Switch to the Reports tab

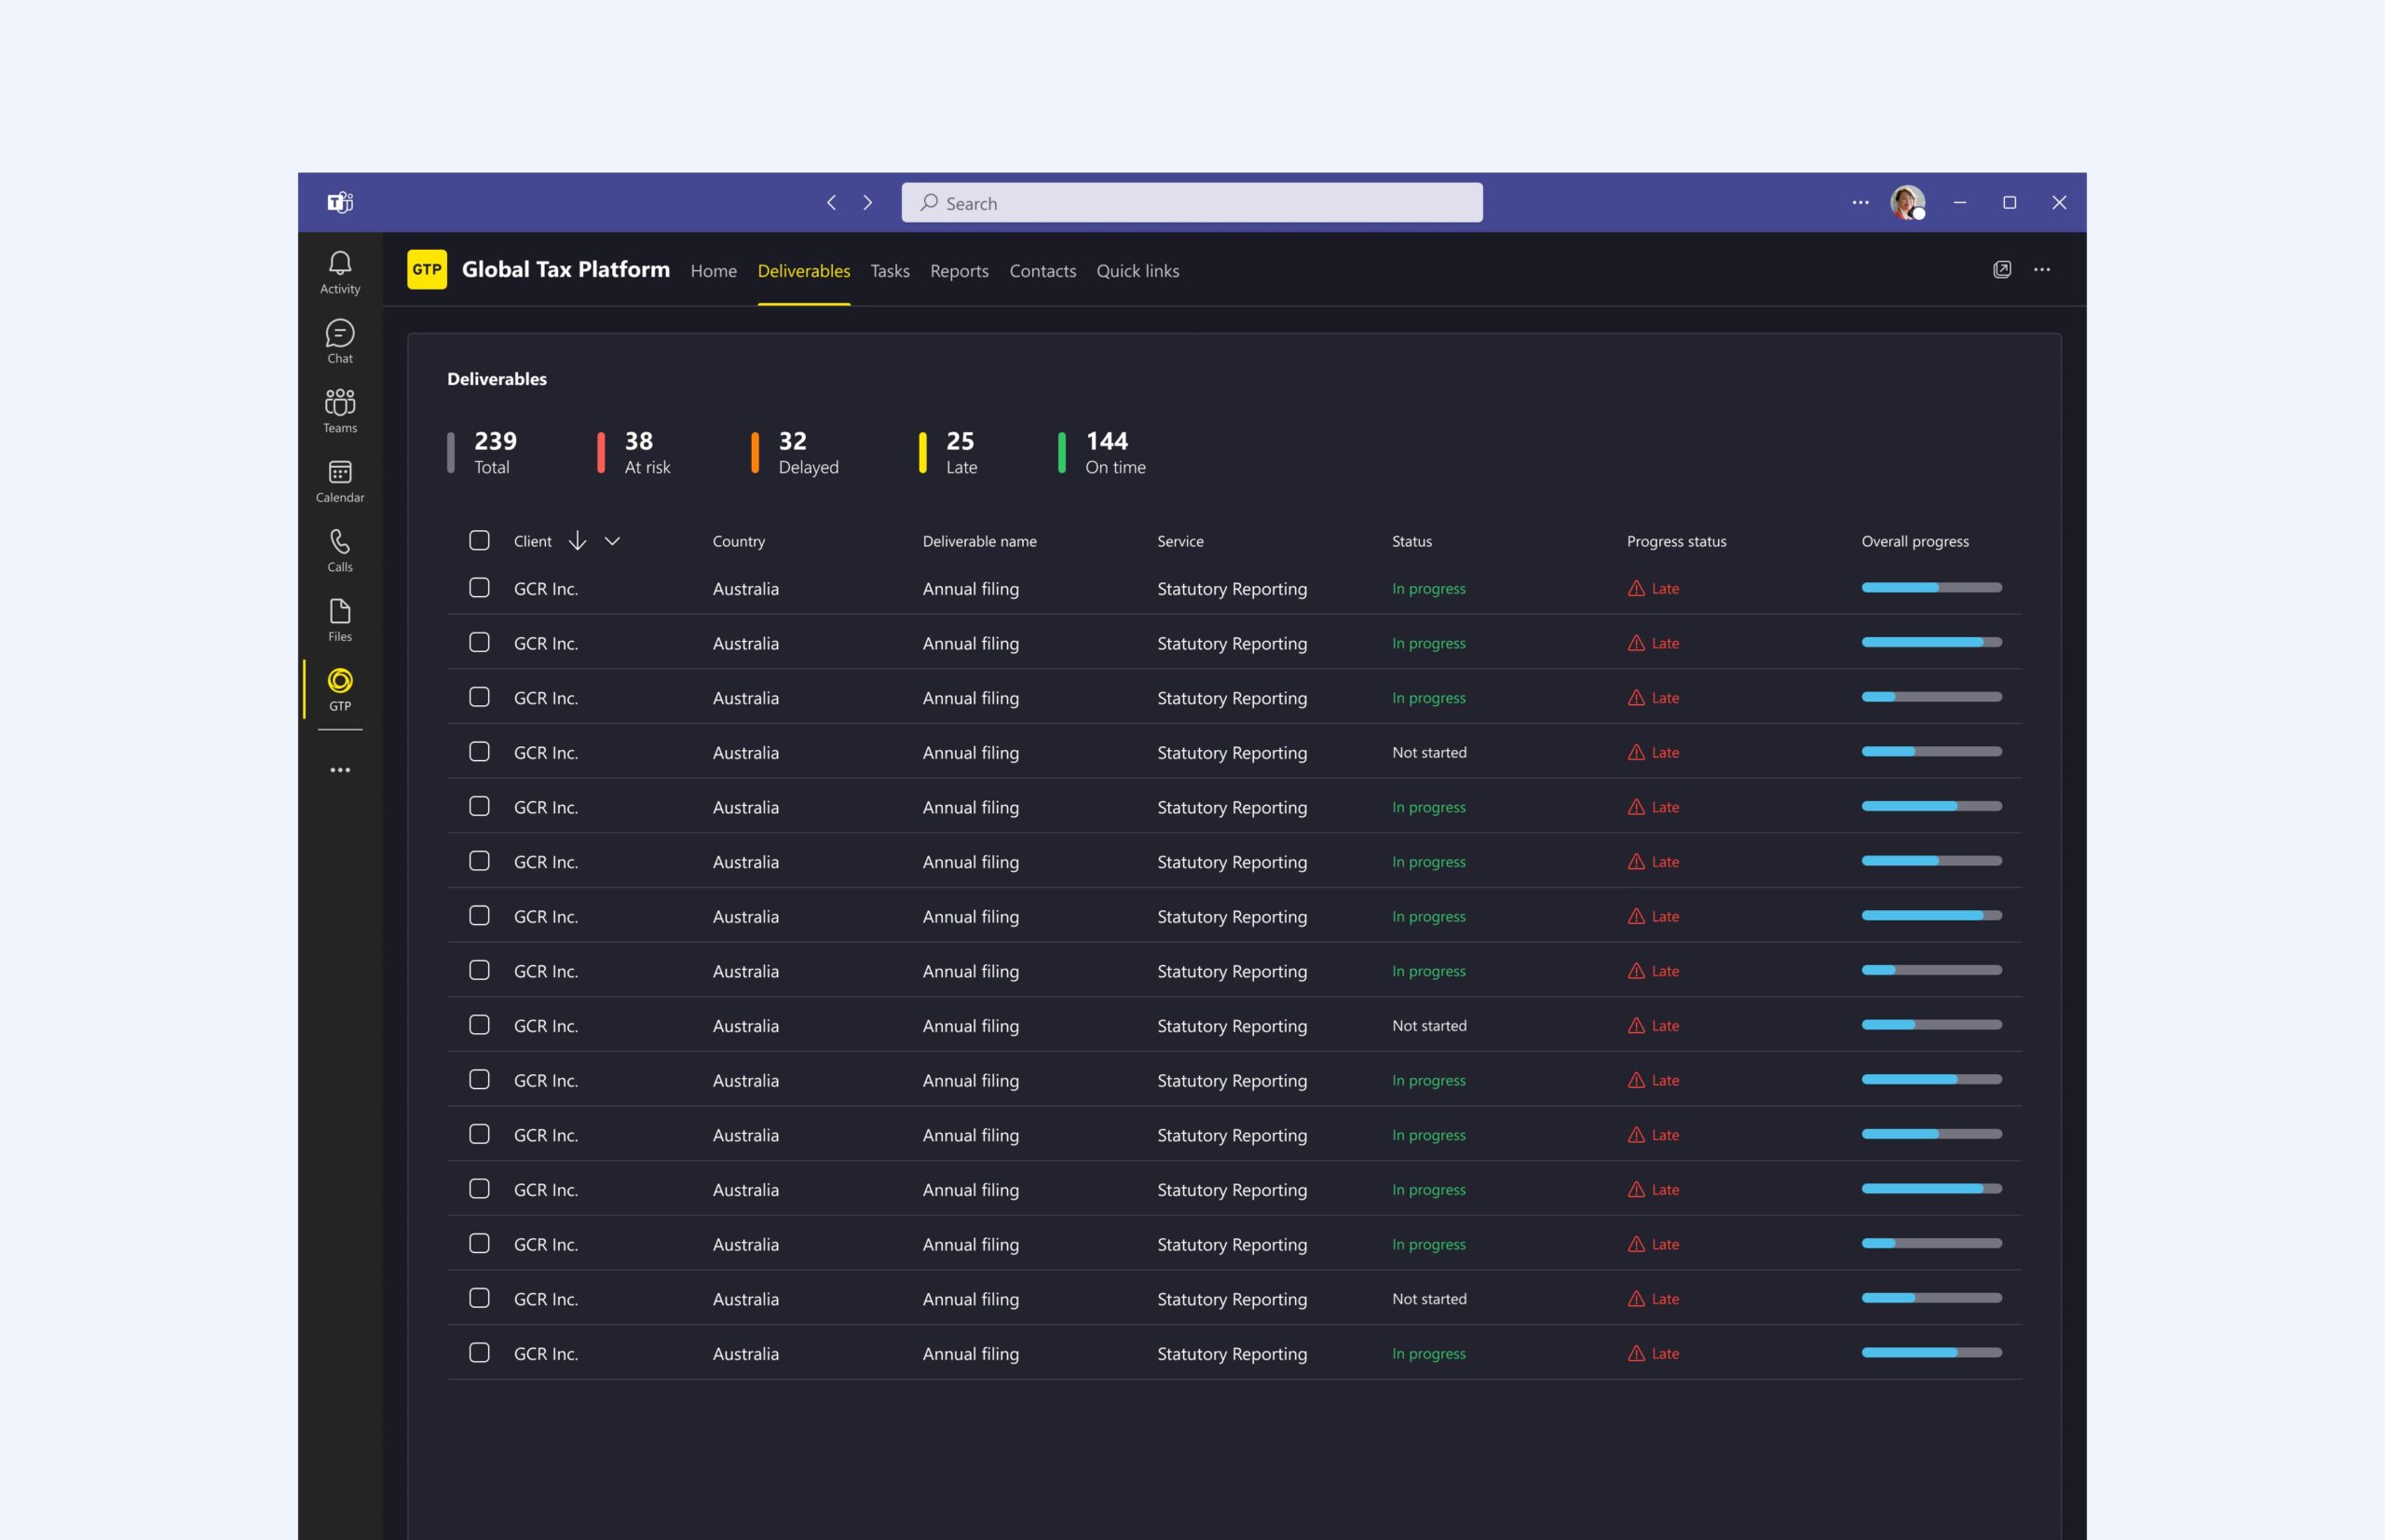tap(958, 271)
